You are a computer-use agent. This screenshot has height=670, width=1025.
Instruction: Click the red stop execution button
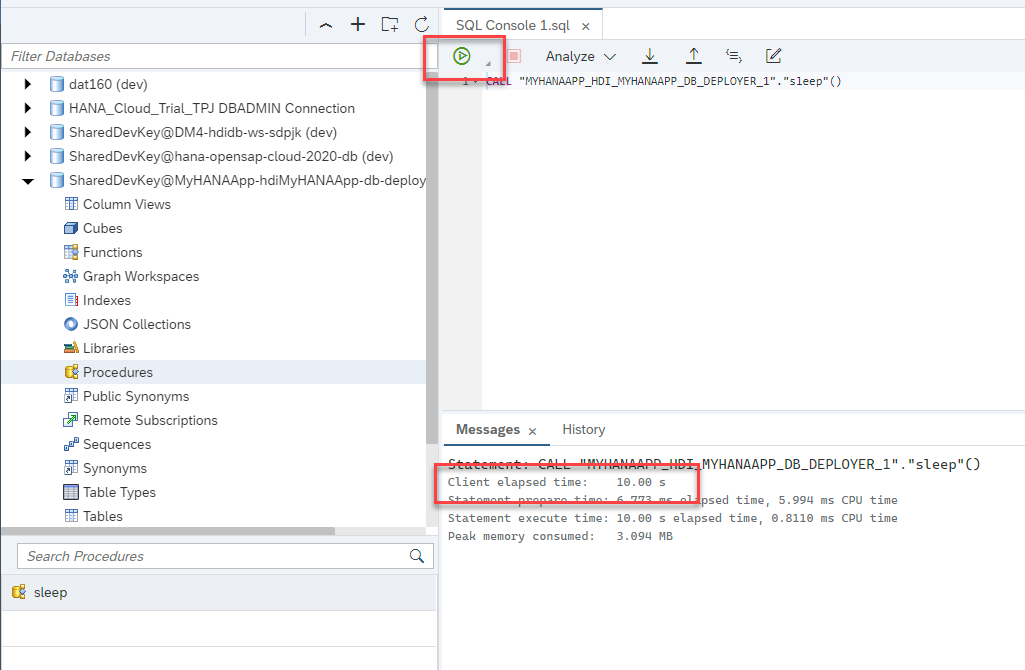tap(514, 56)
